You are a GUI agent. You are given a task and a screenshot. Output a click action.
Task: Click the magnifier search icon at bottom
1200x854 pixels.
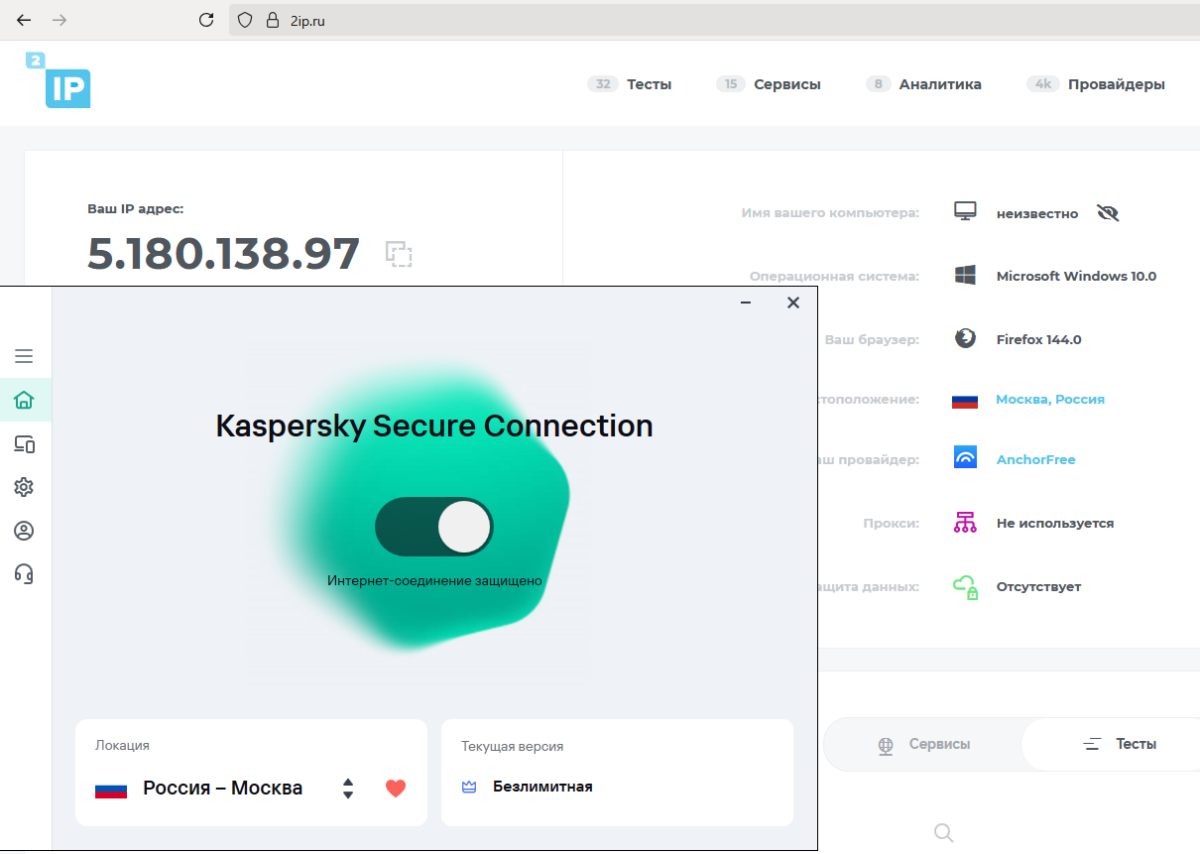tap(943, 832)
